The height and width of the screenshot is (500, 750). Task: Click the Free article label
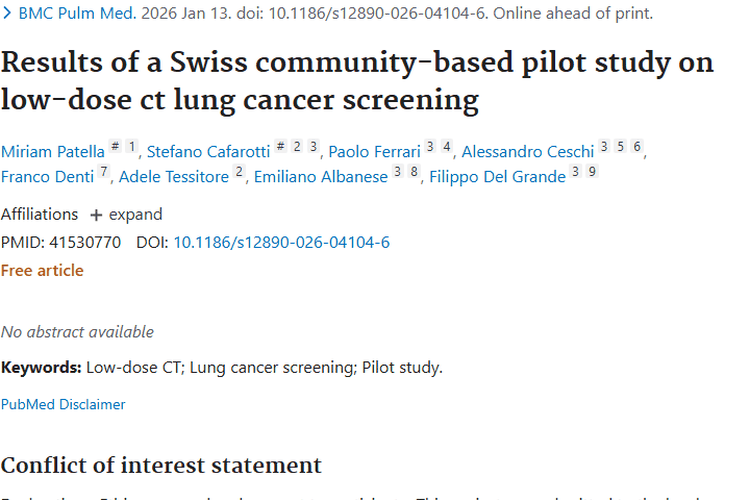[x=42, y=270]
